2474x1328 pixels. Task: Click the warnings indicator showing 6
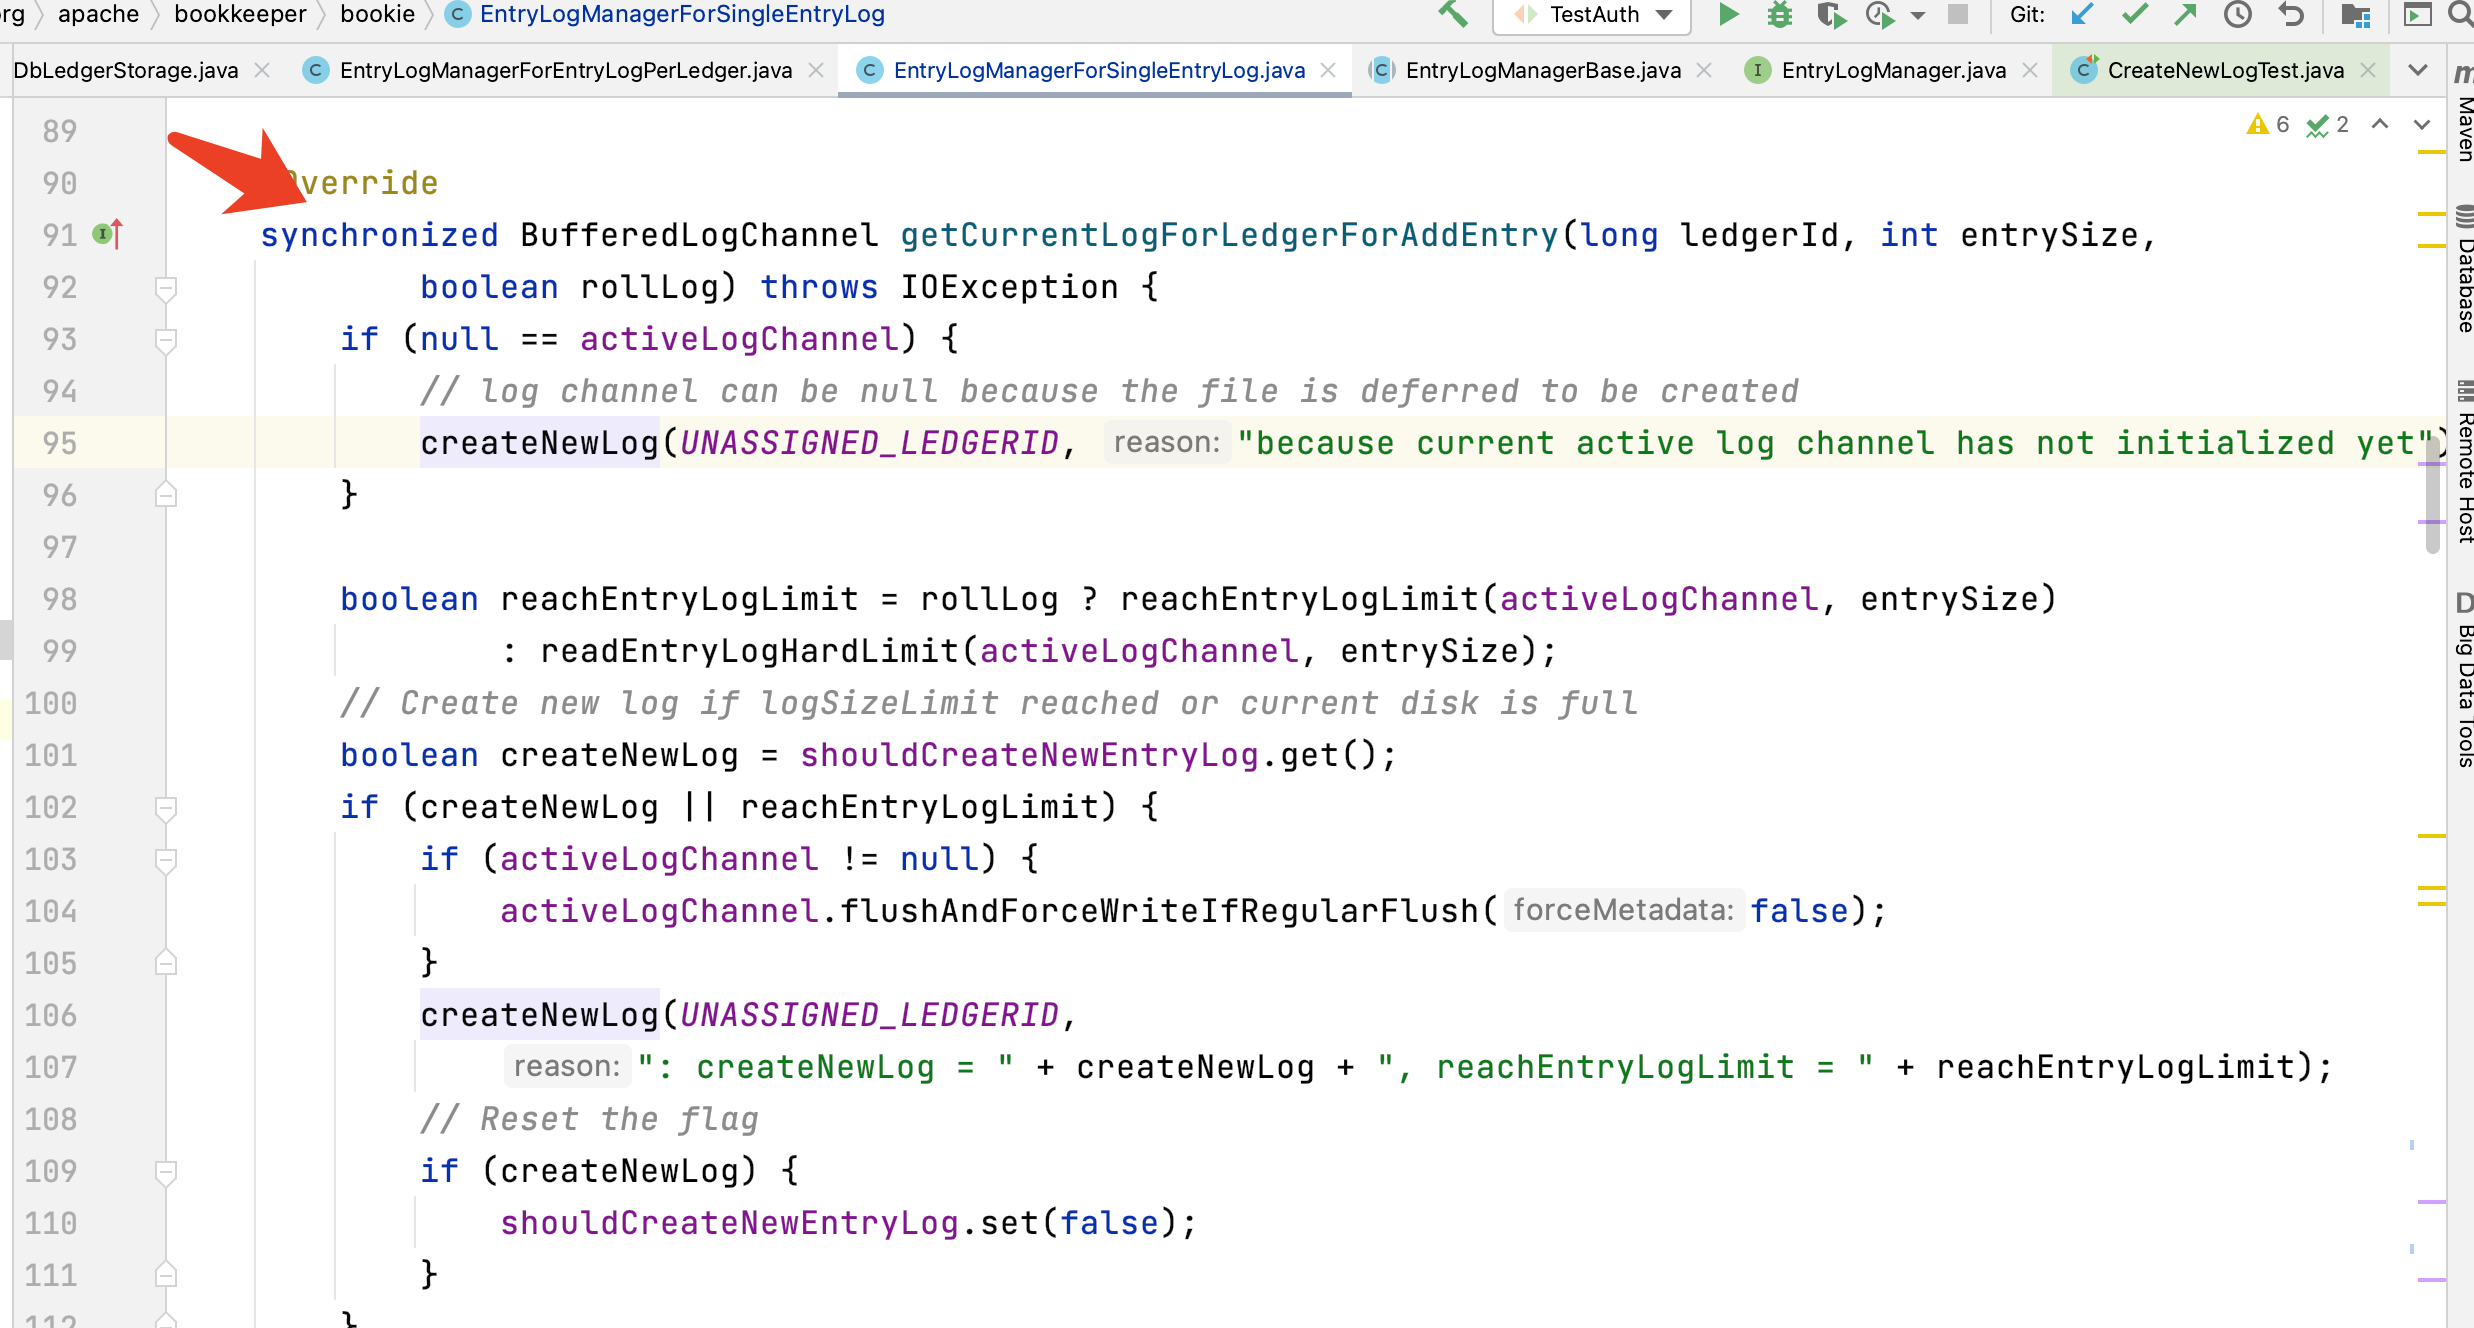(2268, 124)
